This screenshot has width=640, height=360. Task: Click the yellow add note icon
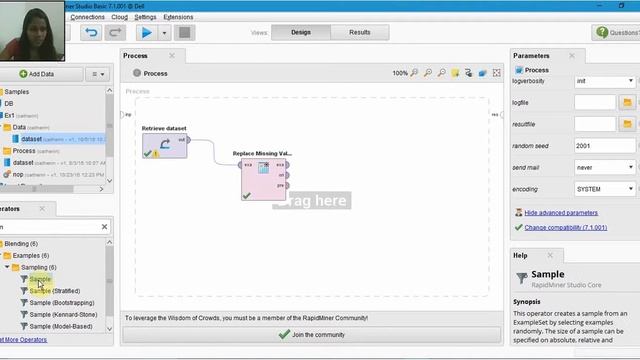(x=455, y=73)
